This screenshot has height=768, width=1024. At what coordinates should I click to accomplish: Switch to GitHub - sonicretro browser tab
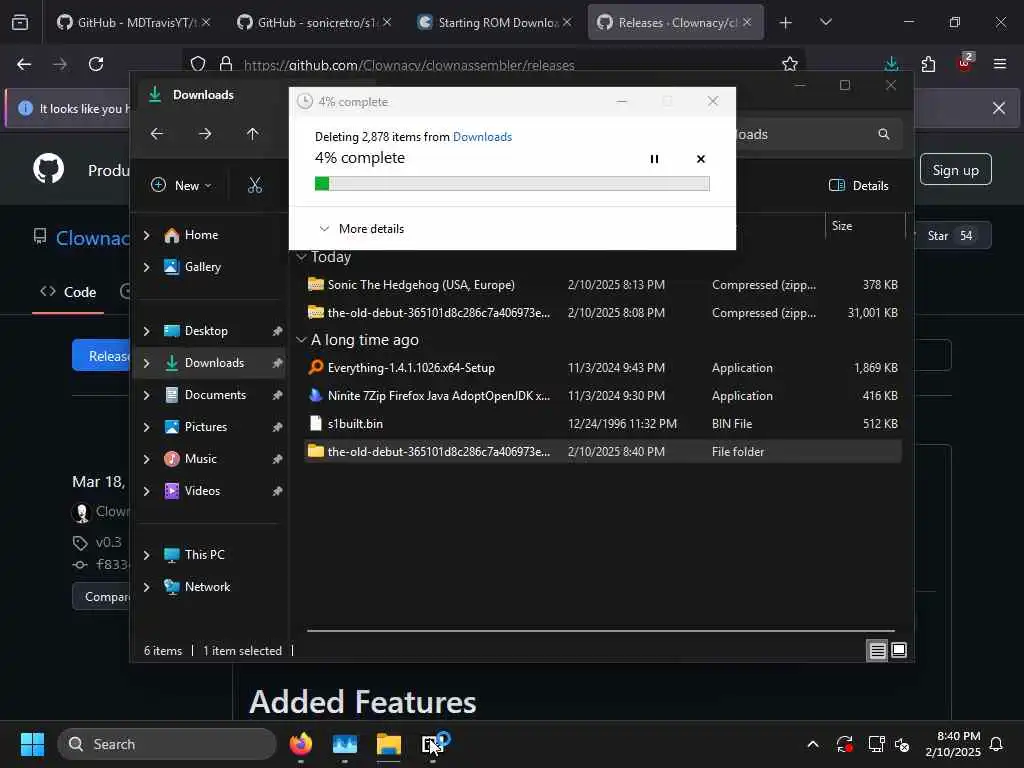pyautogui.click(x=313, y=22)
